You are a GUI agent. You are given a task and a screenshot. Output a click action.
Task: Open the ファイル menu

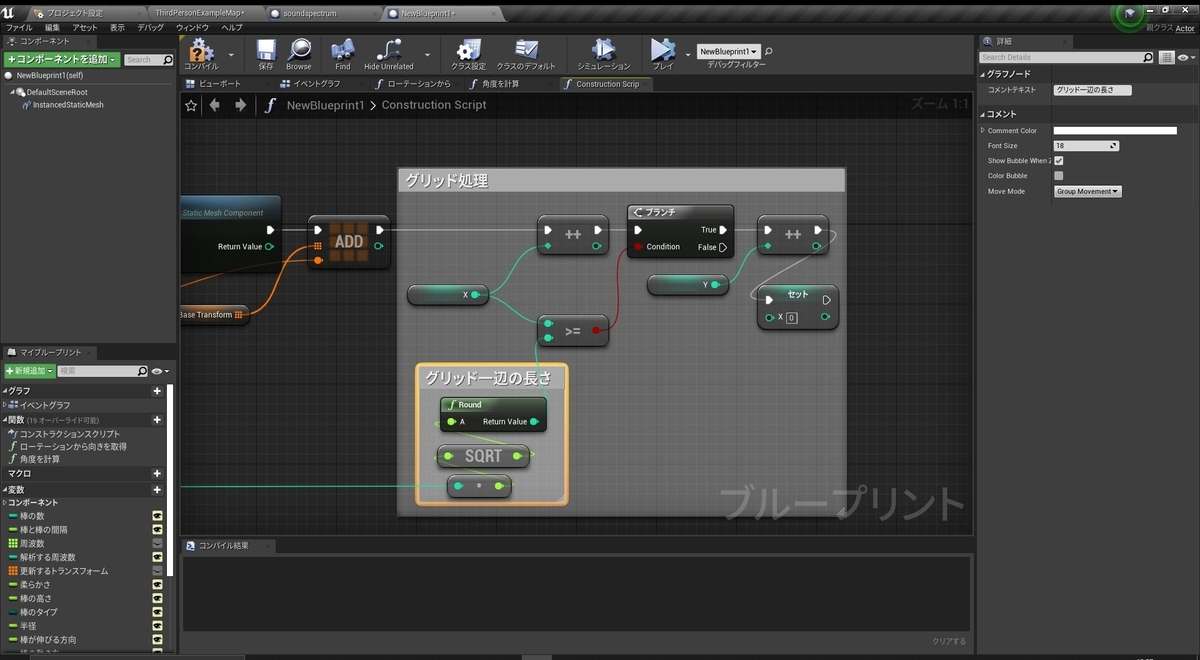(19, 28)
